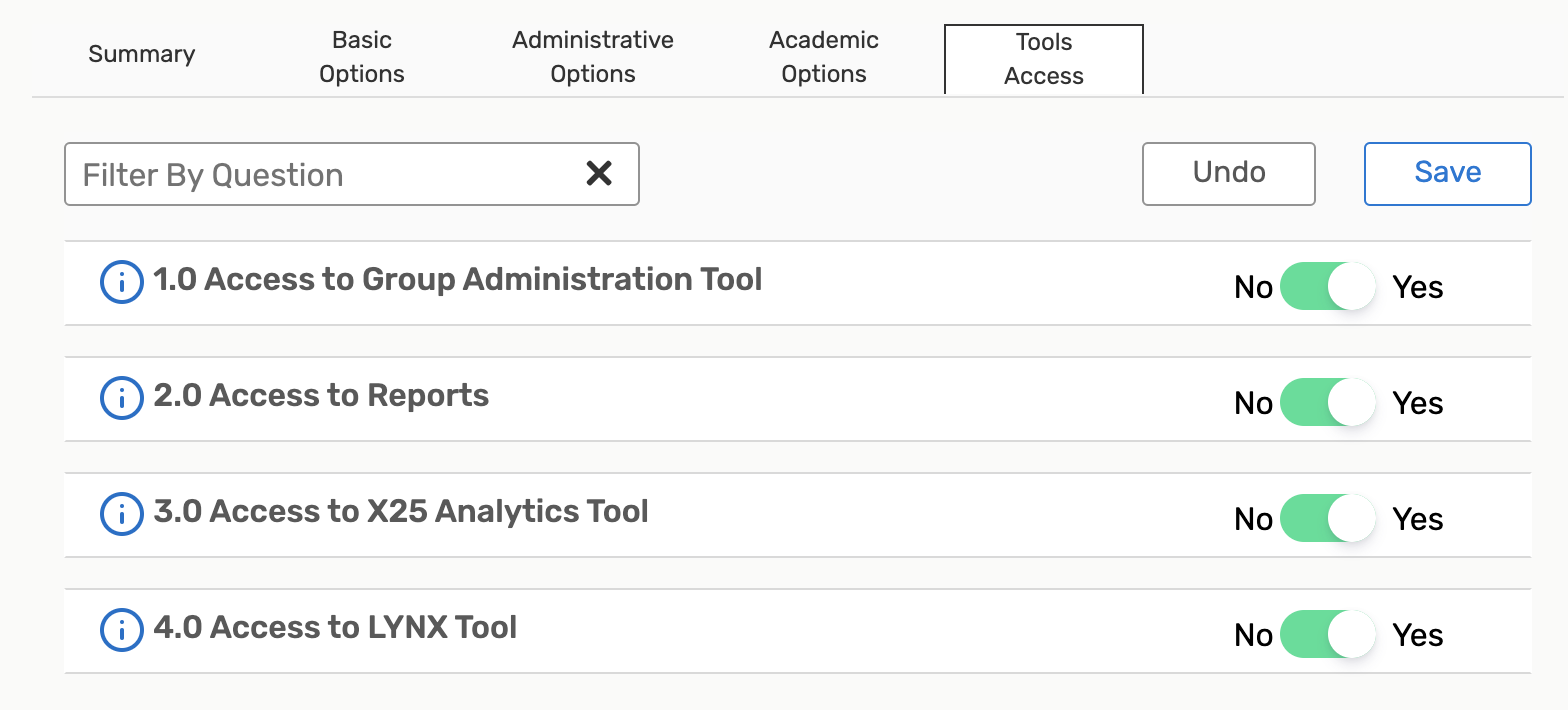1568x710 pixels.
Task: Click info icon for LYNX Tool access
Action: (x=122, y=631)
